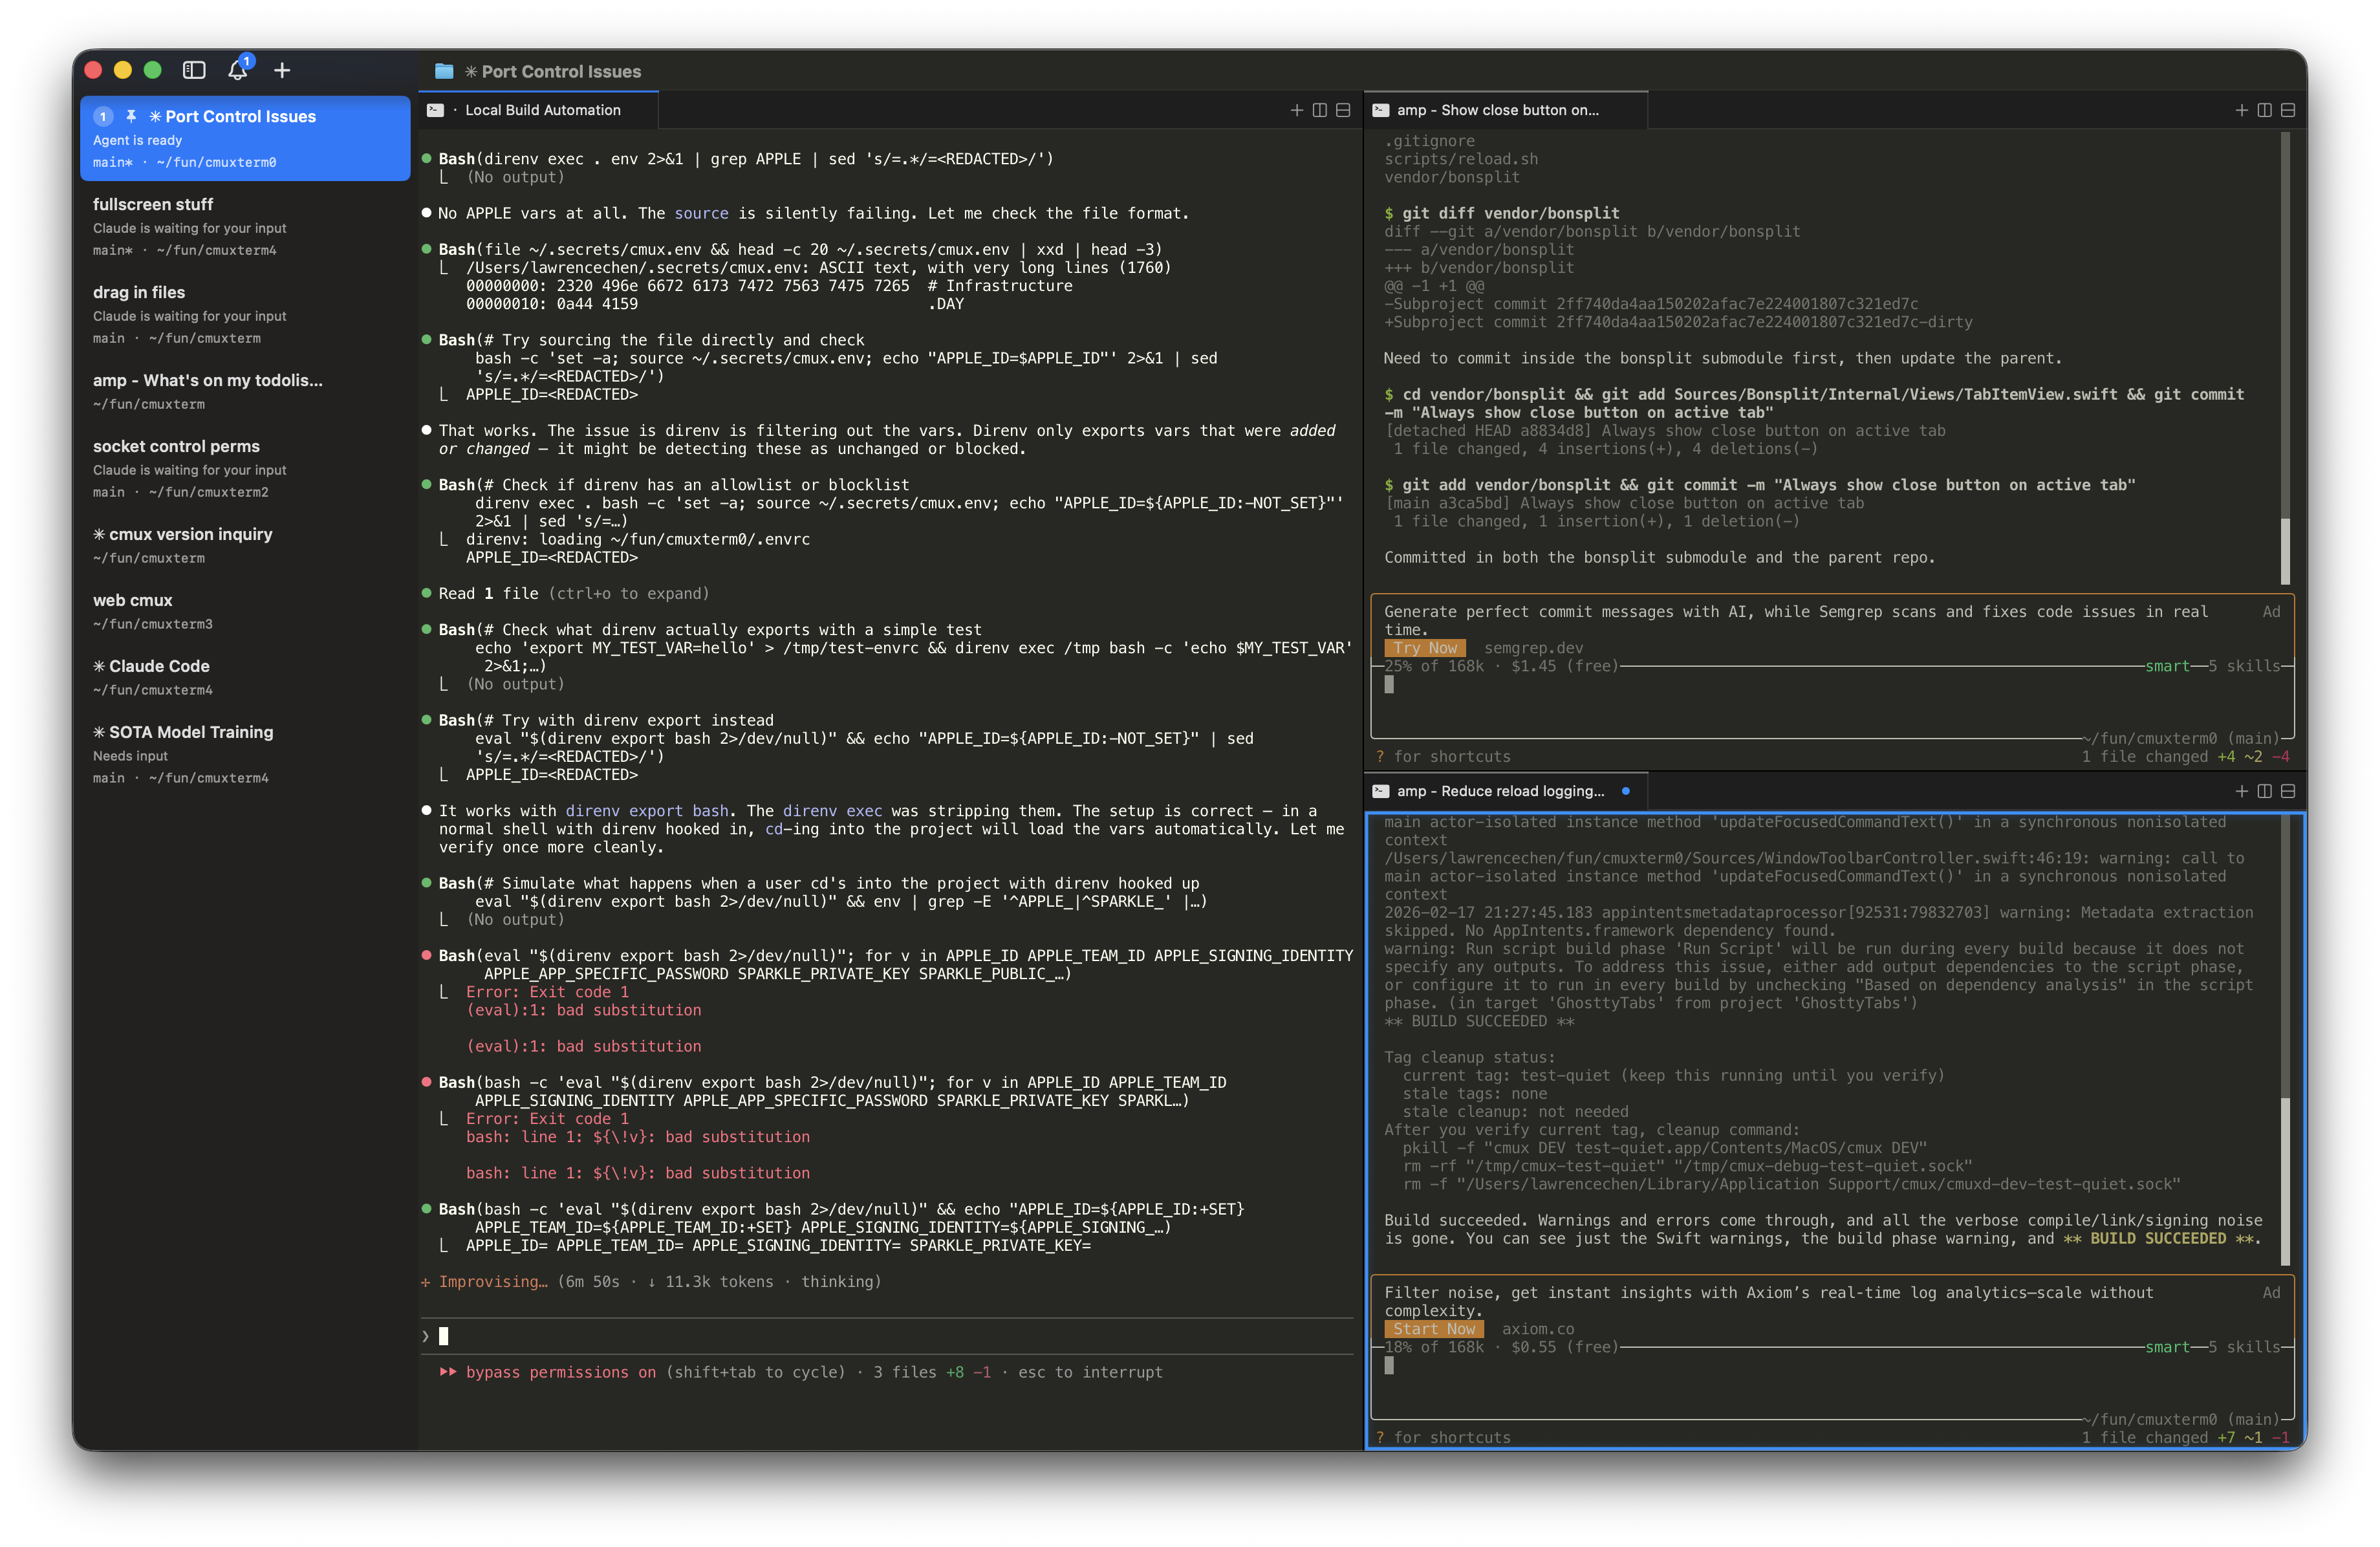Create a new workspace with the plus icon

pyautogui.click(x=282, y=71)
